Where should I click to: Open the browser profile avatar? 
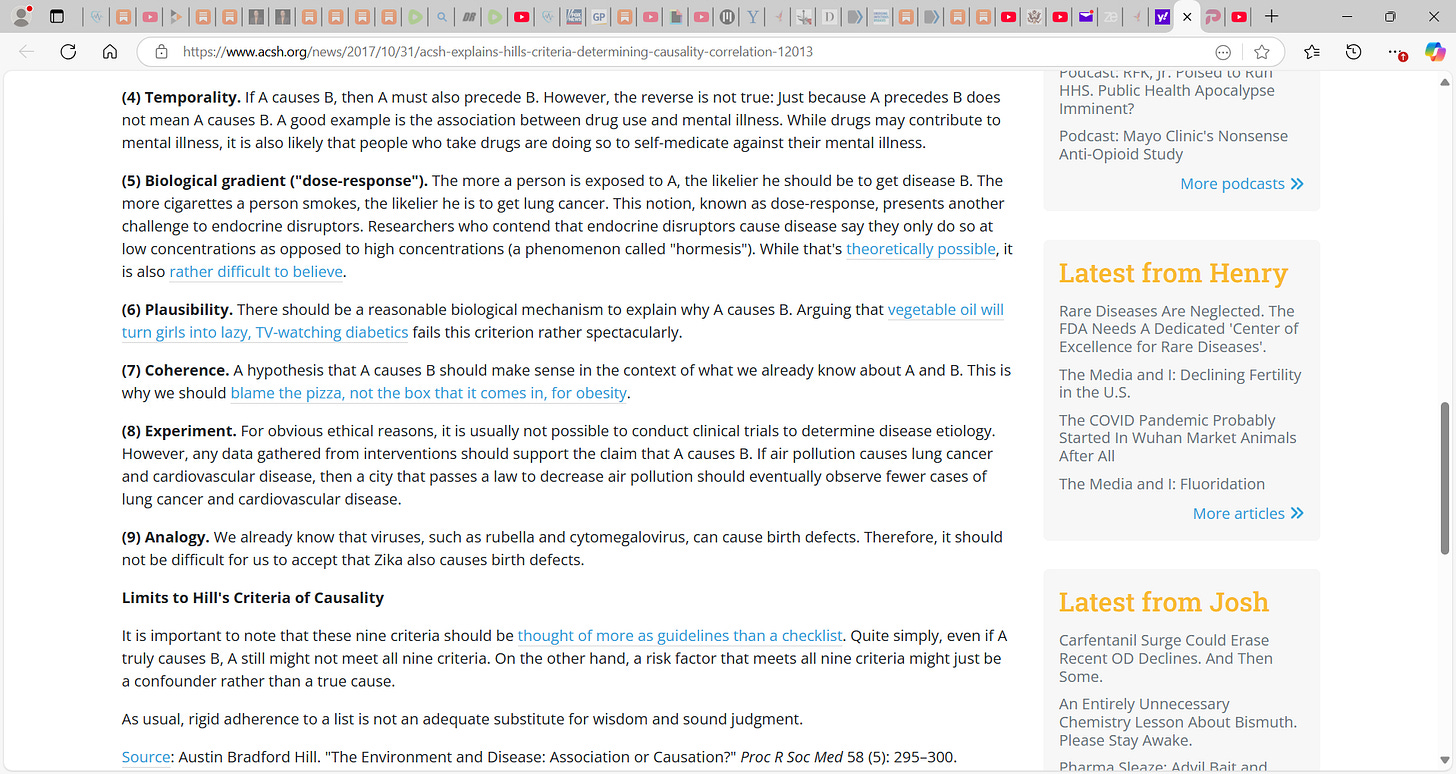coord(21,17)
